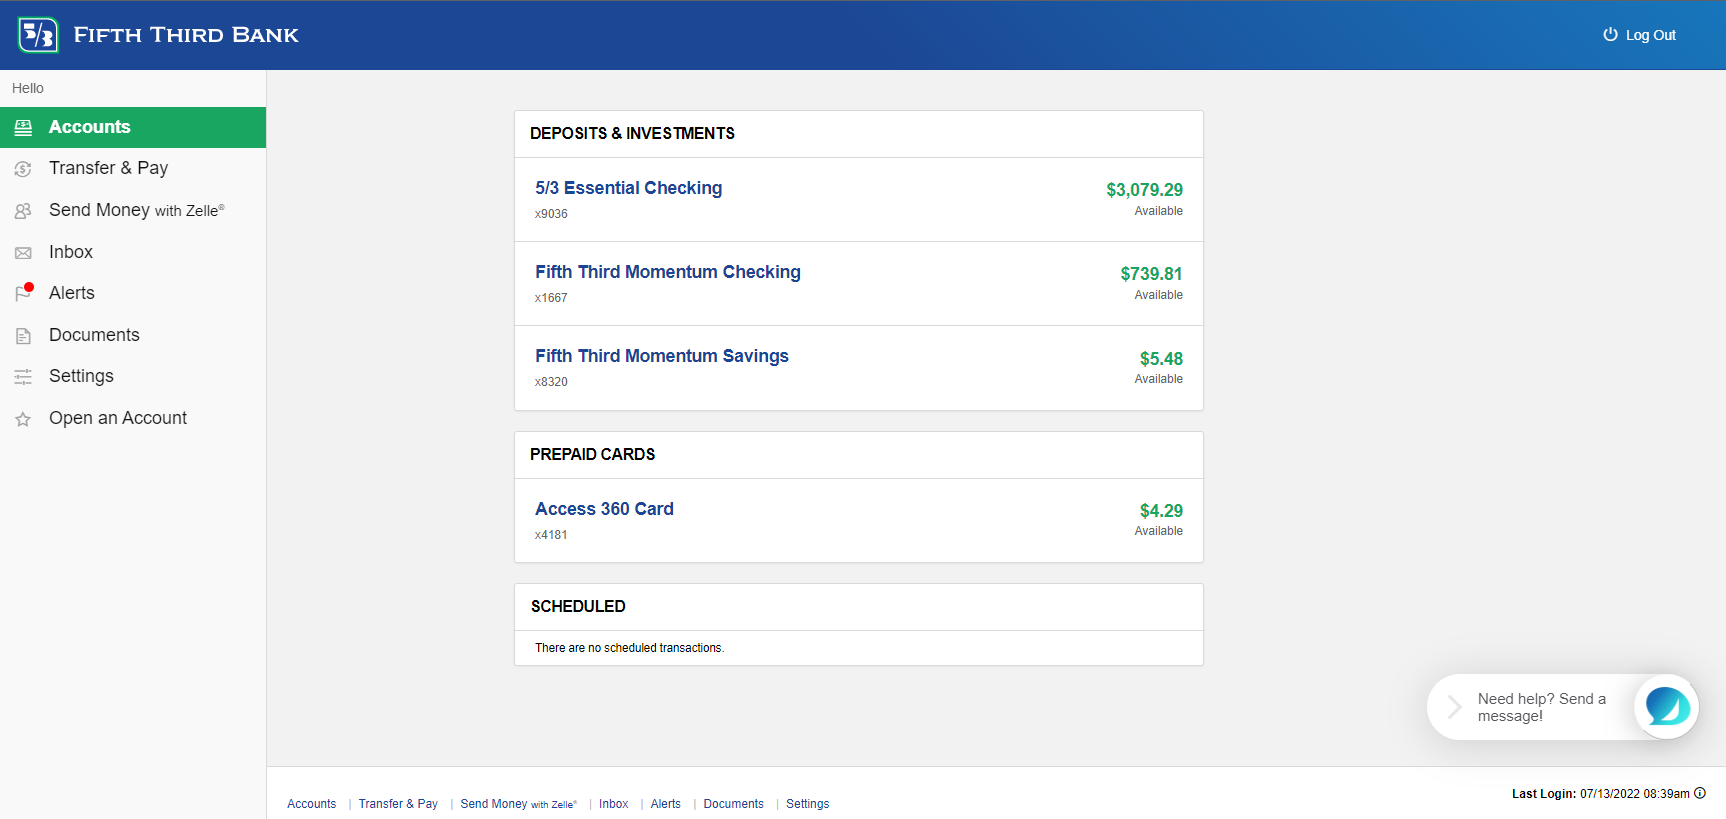Open 5/3 Essential Checking account

(x=628, y=188)
